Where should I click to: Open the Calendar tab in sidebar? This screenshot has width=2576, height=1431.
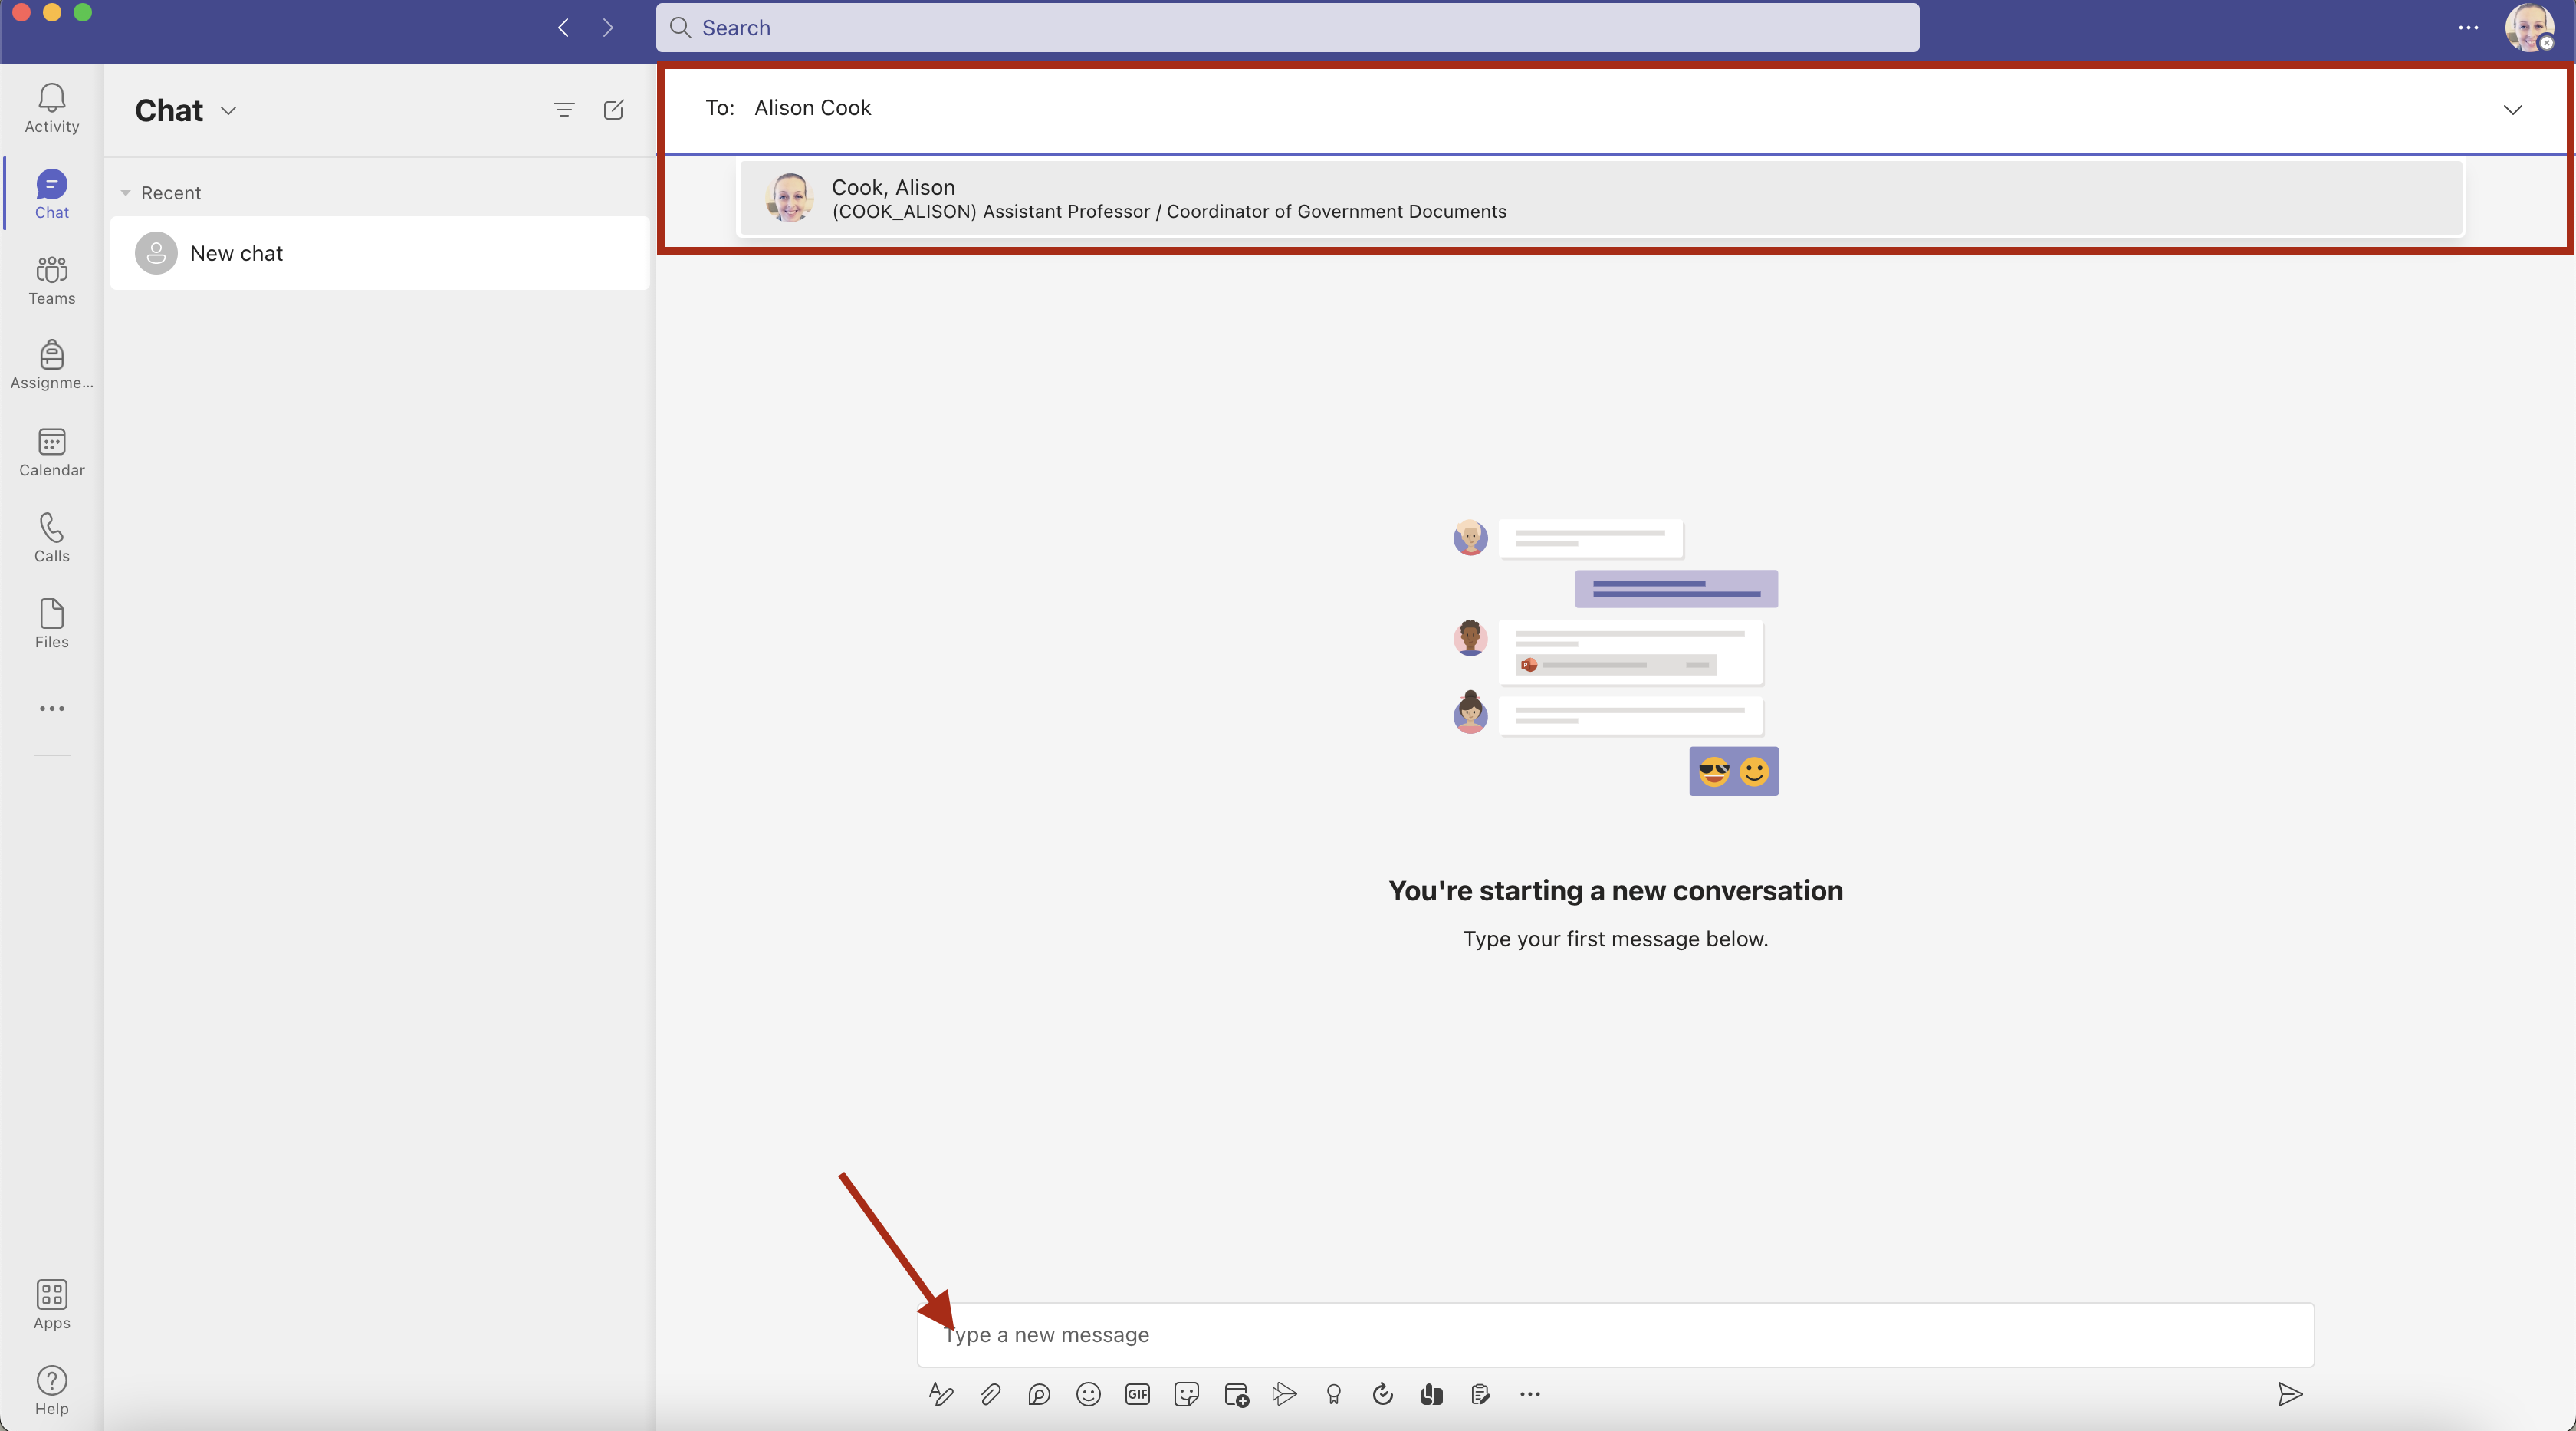click(x=51, y=452)
